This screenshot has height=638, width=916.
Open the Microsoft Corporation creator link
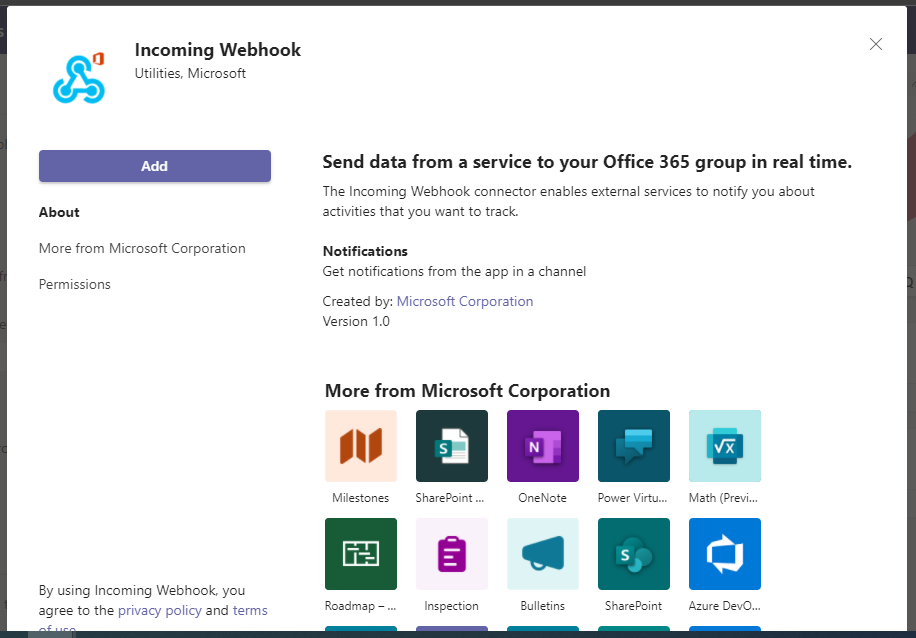[465, 301]
